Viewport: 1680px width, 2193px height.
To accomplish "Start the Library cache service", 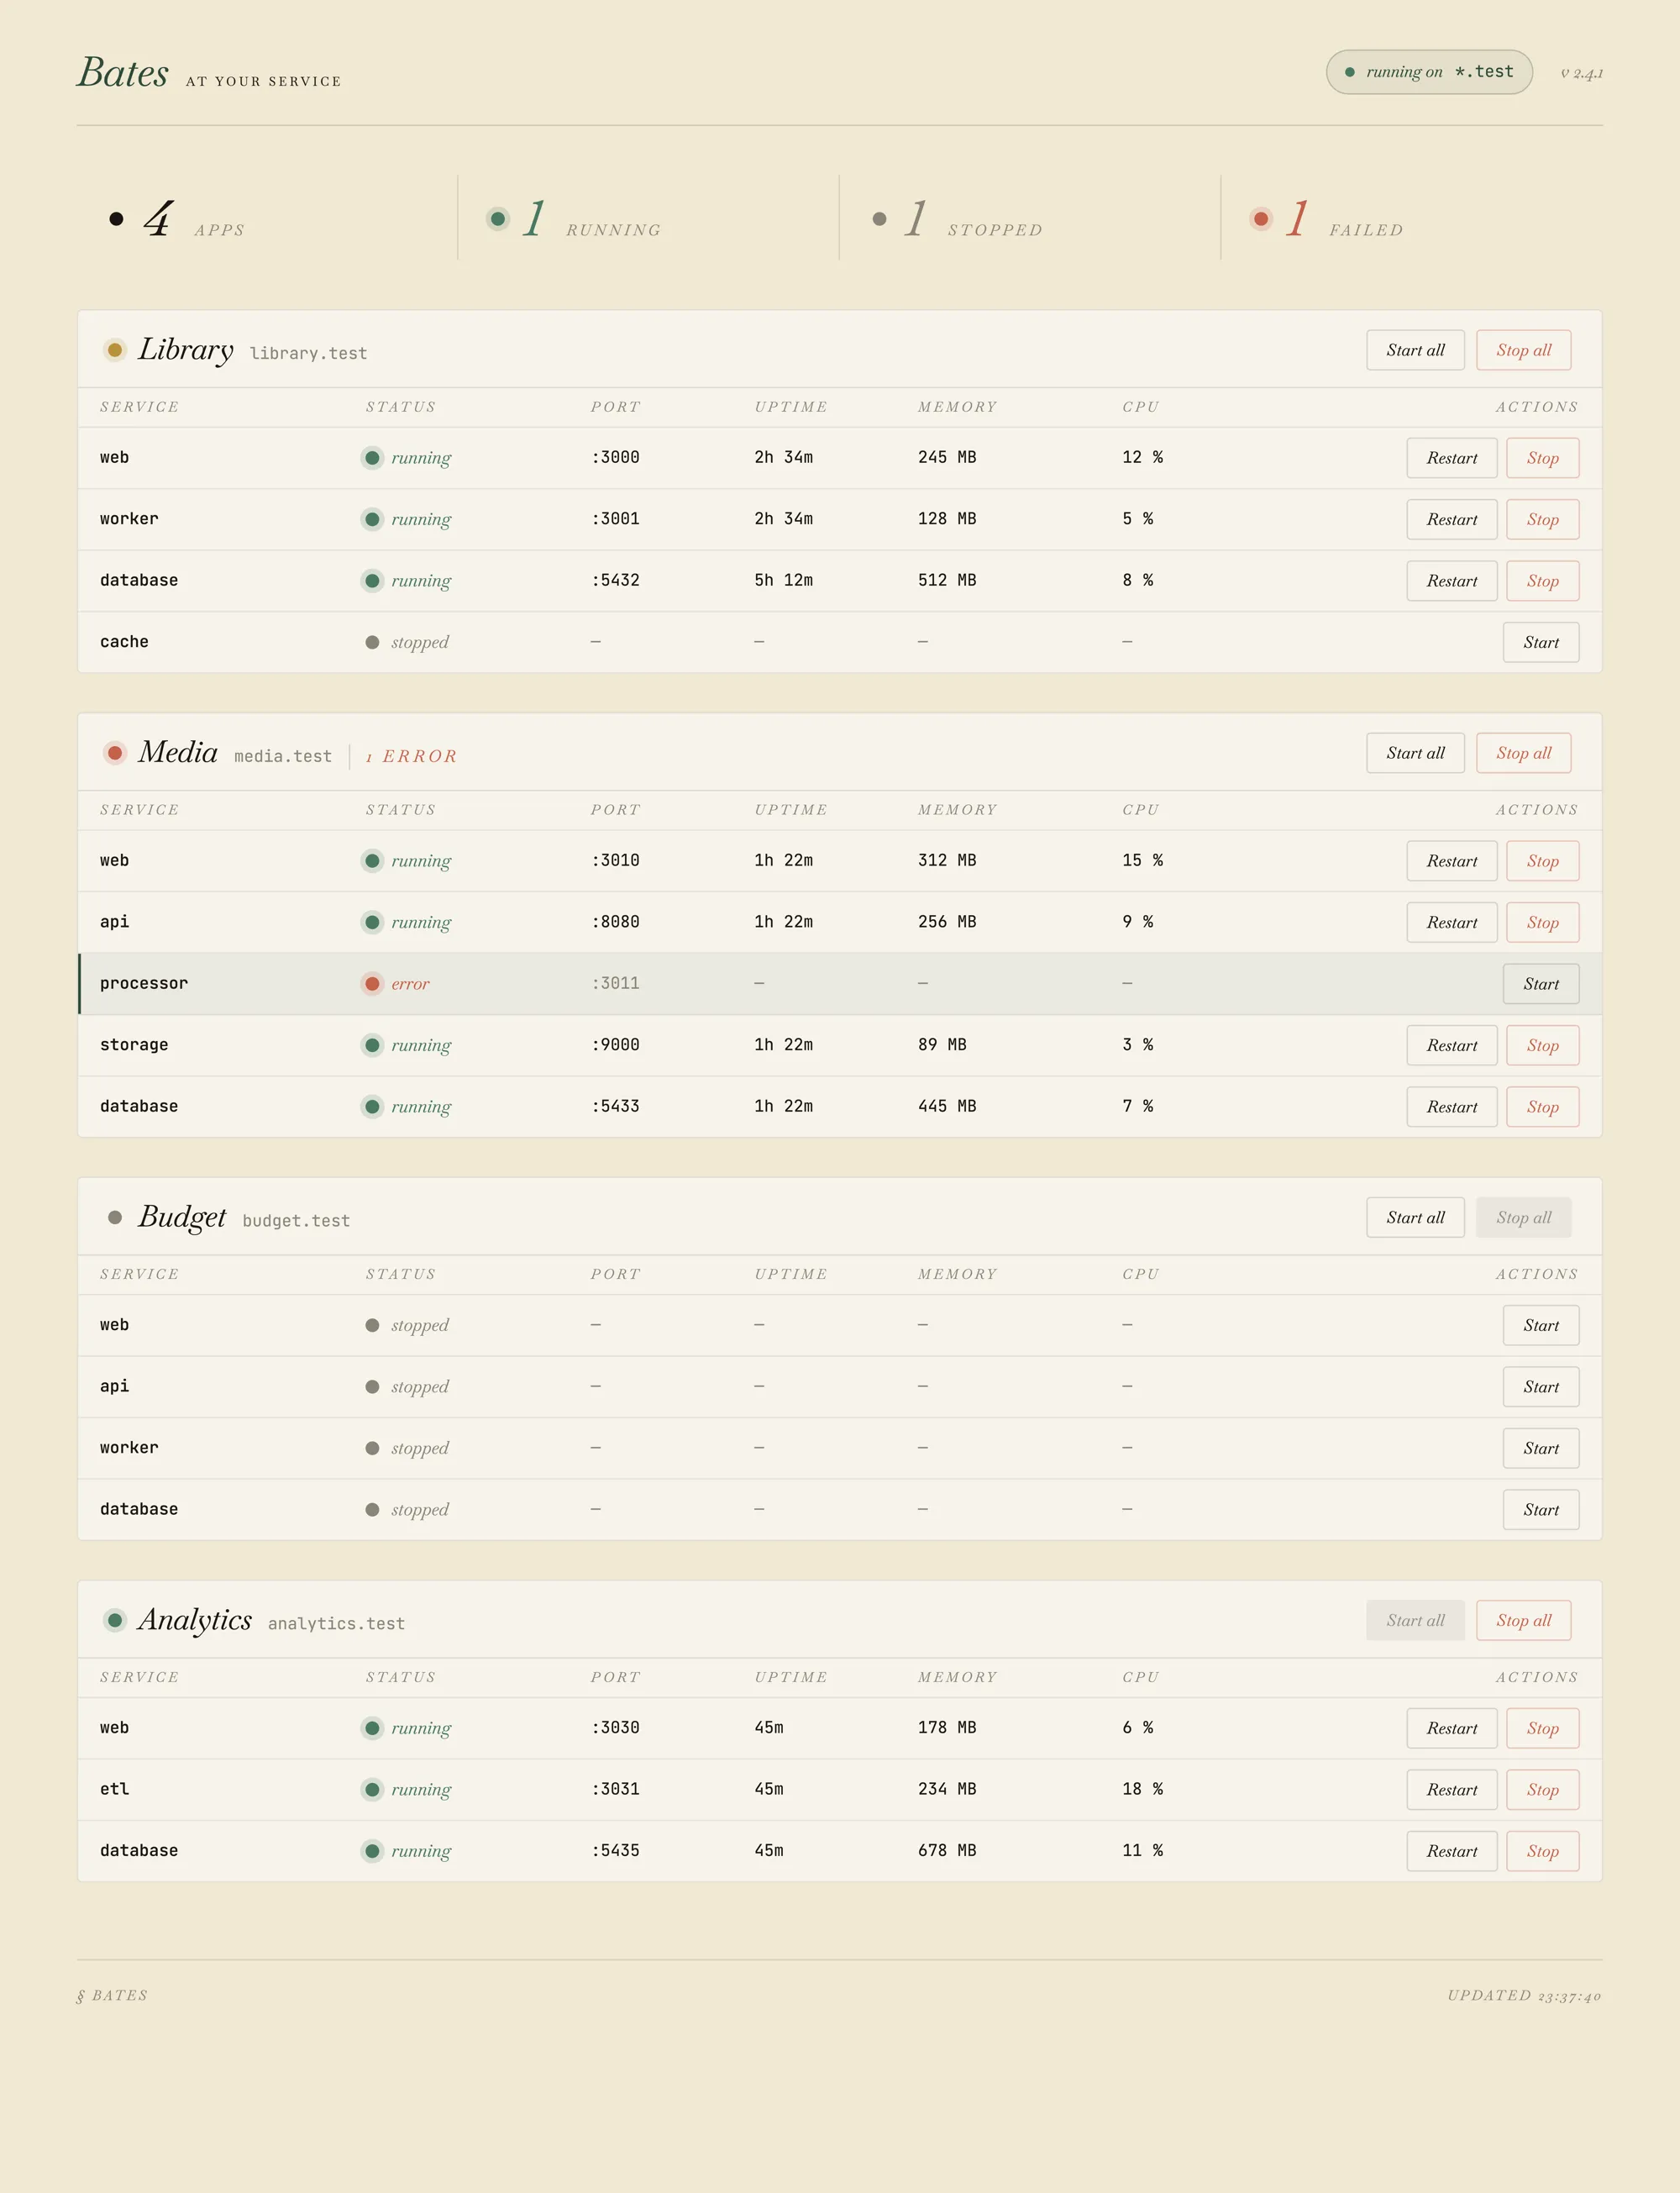I will 1541,642.
